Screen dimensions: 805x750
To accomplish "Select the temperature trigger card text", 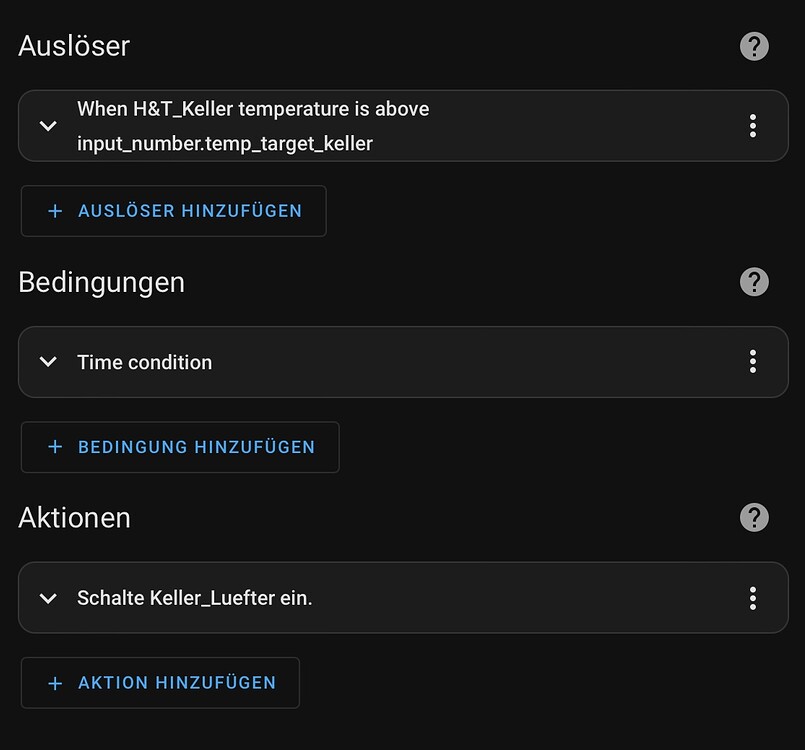I will click(x=253, y=125).
